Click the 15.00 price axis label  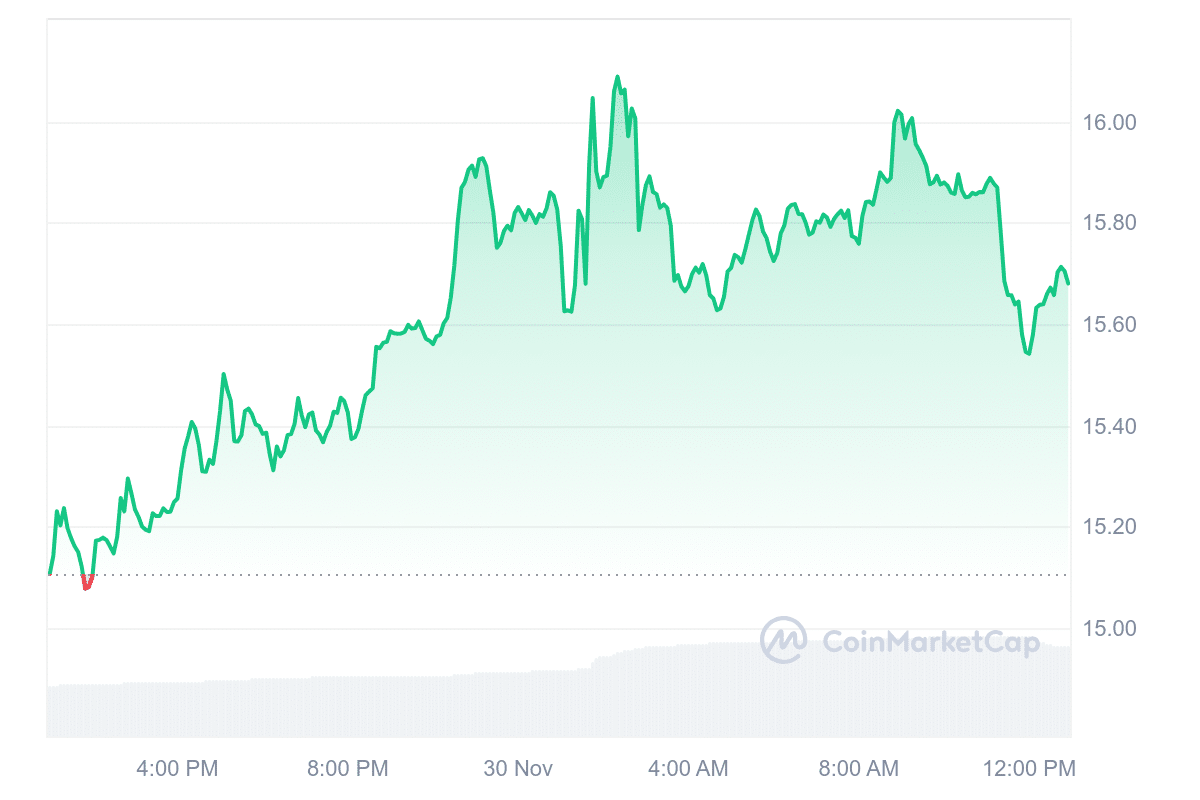tap(1110, 629)
